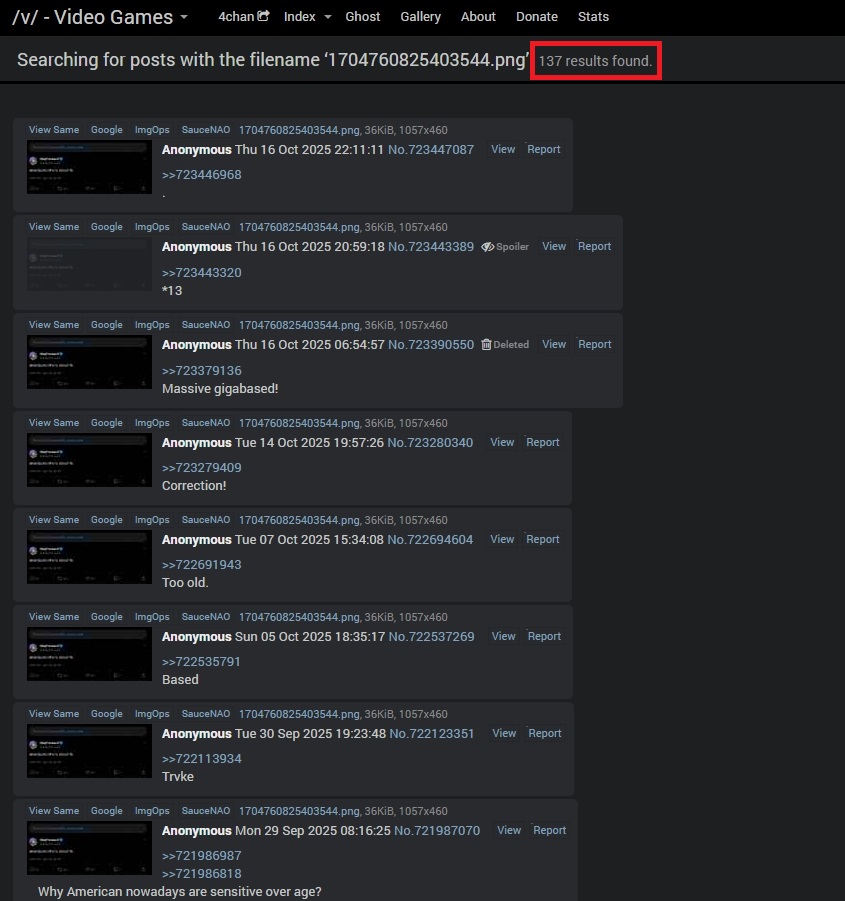Follow quote link >>722535791
The height and width of the screenshot is (901, 845).
pyautogui.click(x=201, y=662)
